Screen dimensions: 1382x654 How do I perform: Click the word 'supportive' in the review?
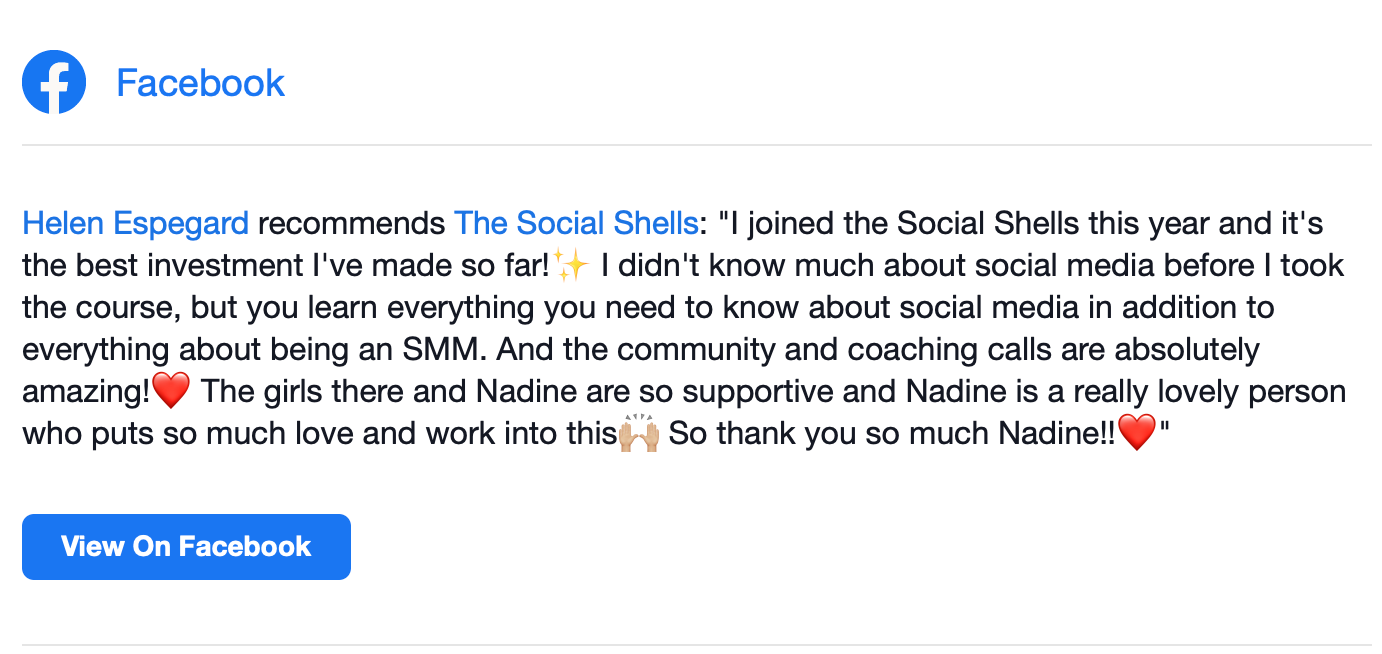tap(756, 392)
